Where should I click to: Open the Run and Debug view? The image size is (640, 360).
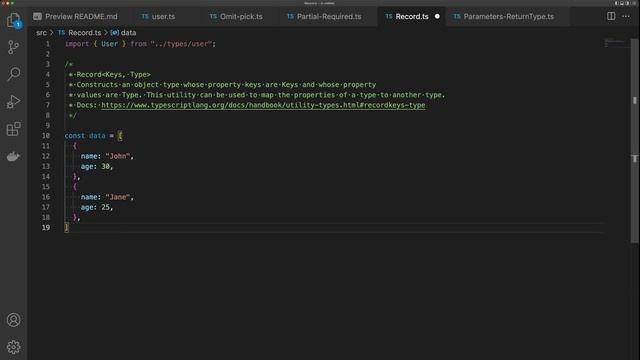(x=13, y=101)
